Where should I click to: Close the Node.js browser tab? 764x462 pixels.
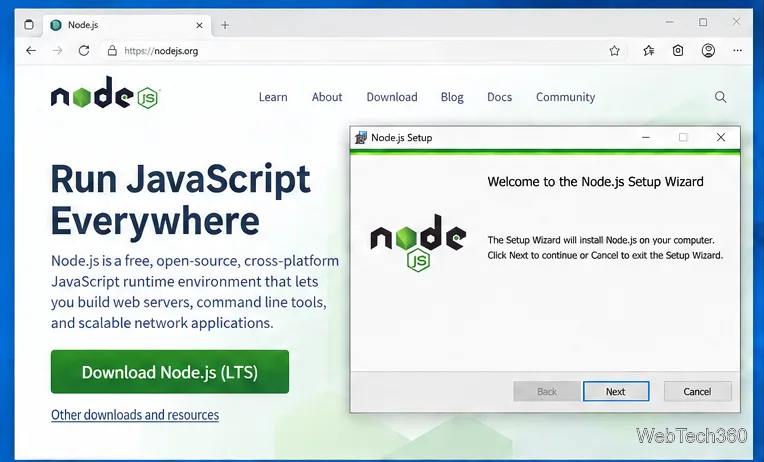(x=199, y=25)
